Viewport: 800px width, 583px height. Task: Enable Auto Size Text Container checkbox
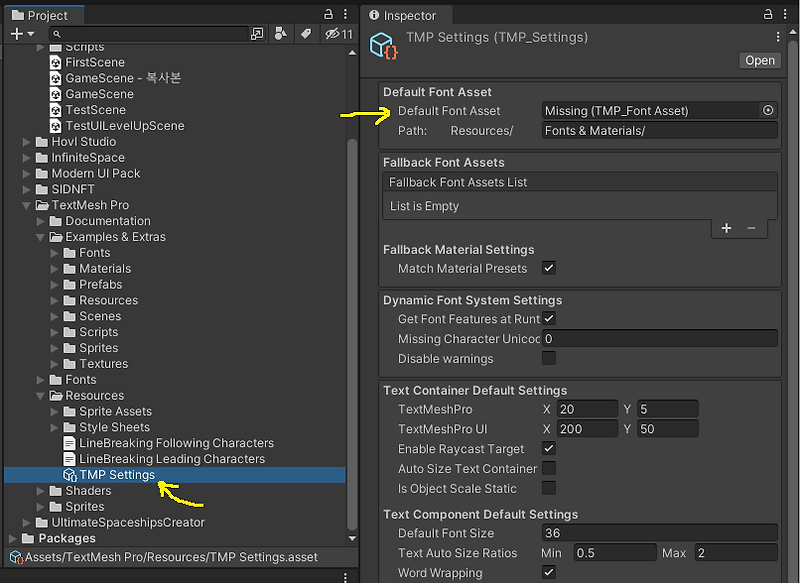click(x=549, y=468)
